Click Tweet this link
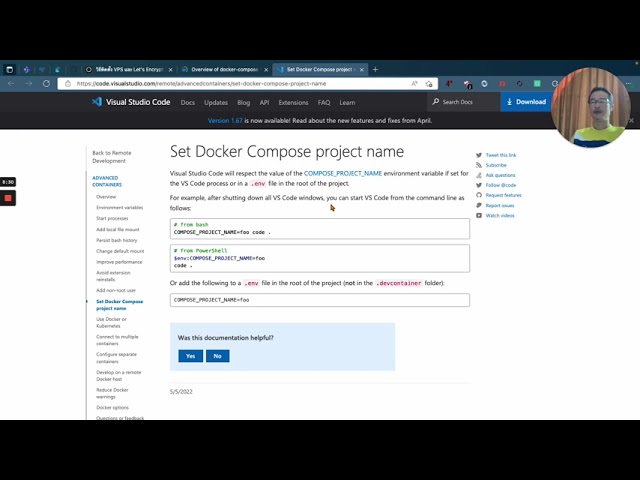 pos(501,155)
